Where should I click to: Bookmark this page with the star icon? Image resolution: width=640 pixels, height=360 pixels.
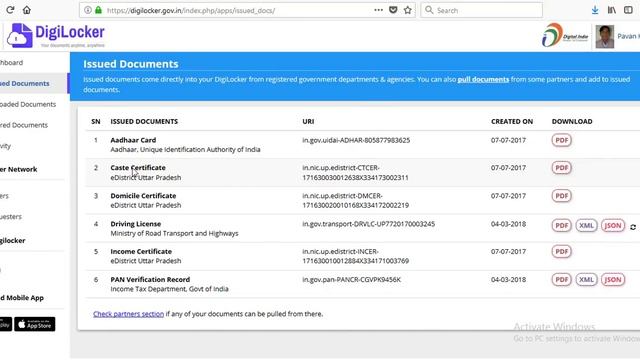[x=407, y=10]
